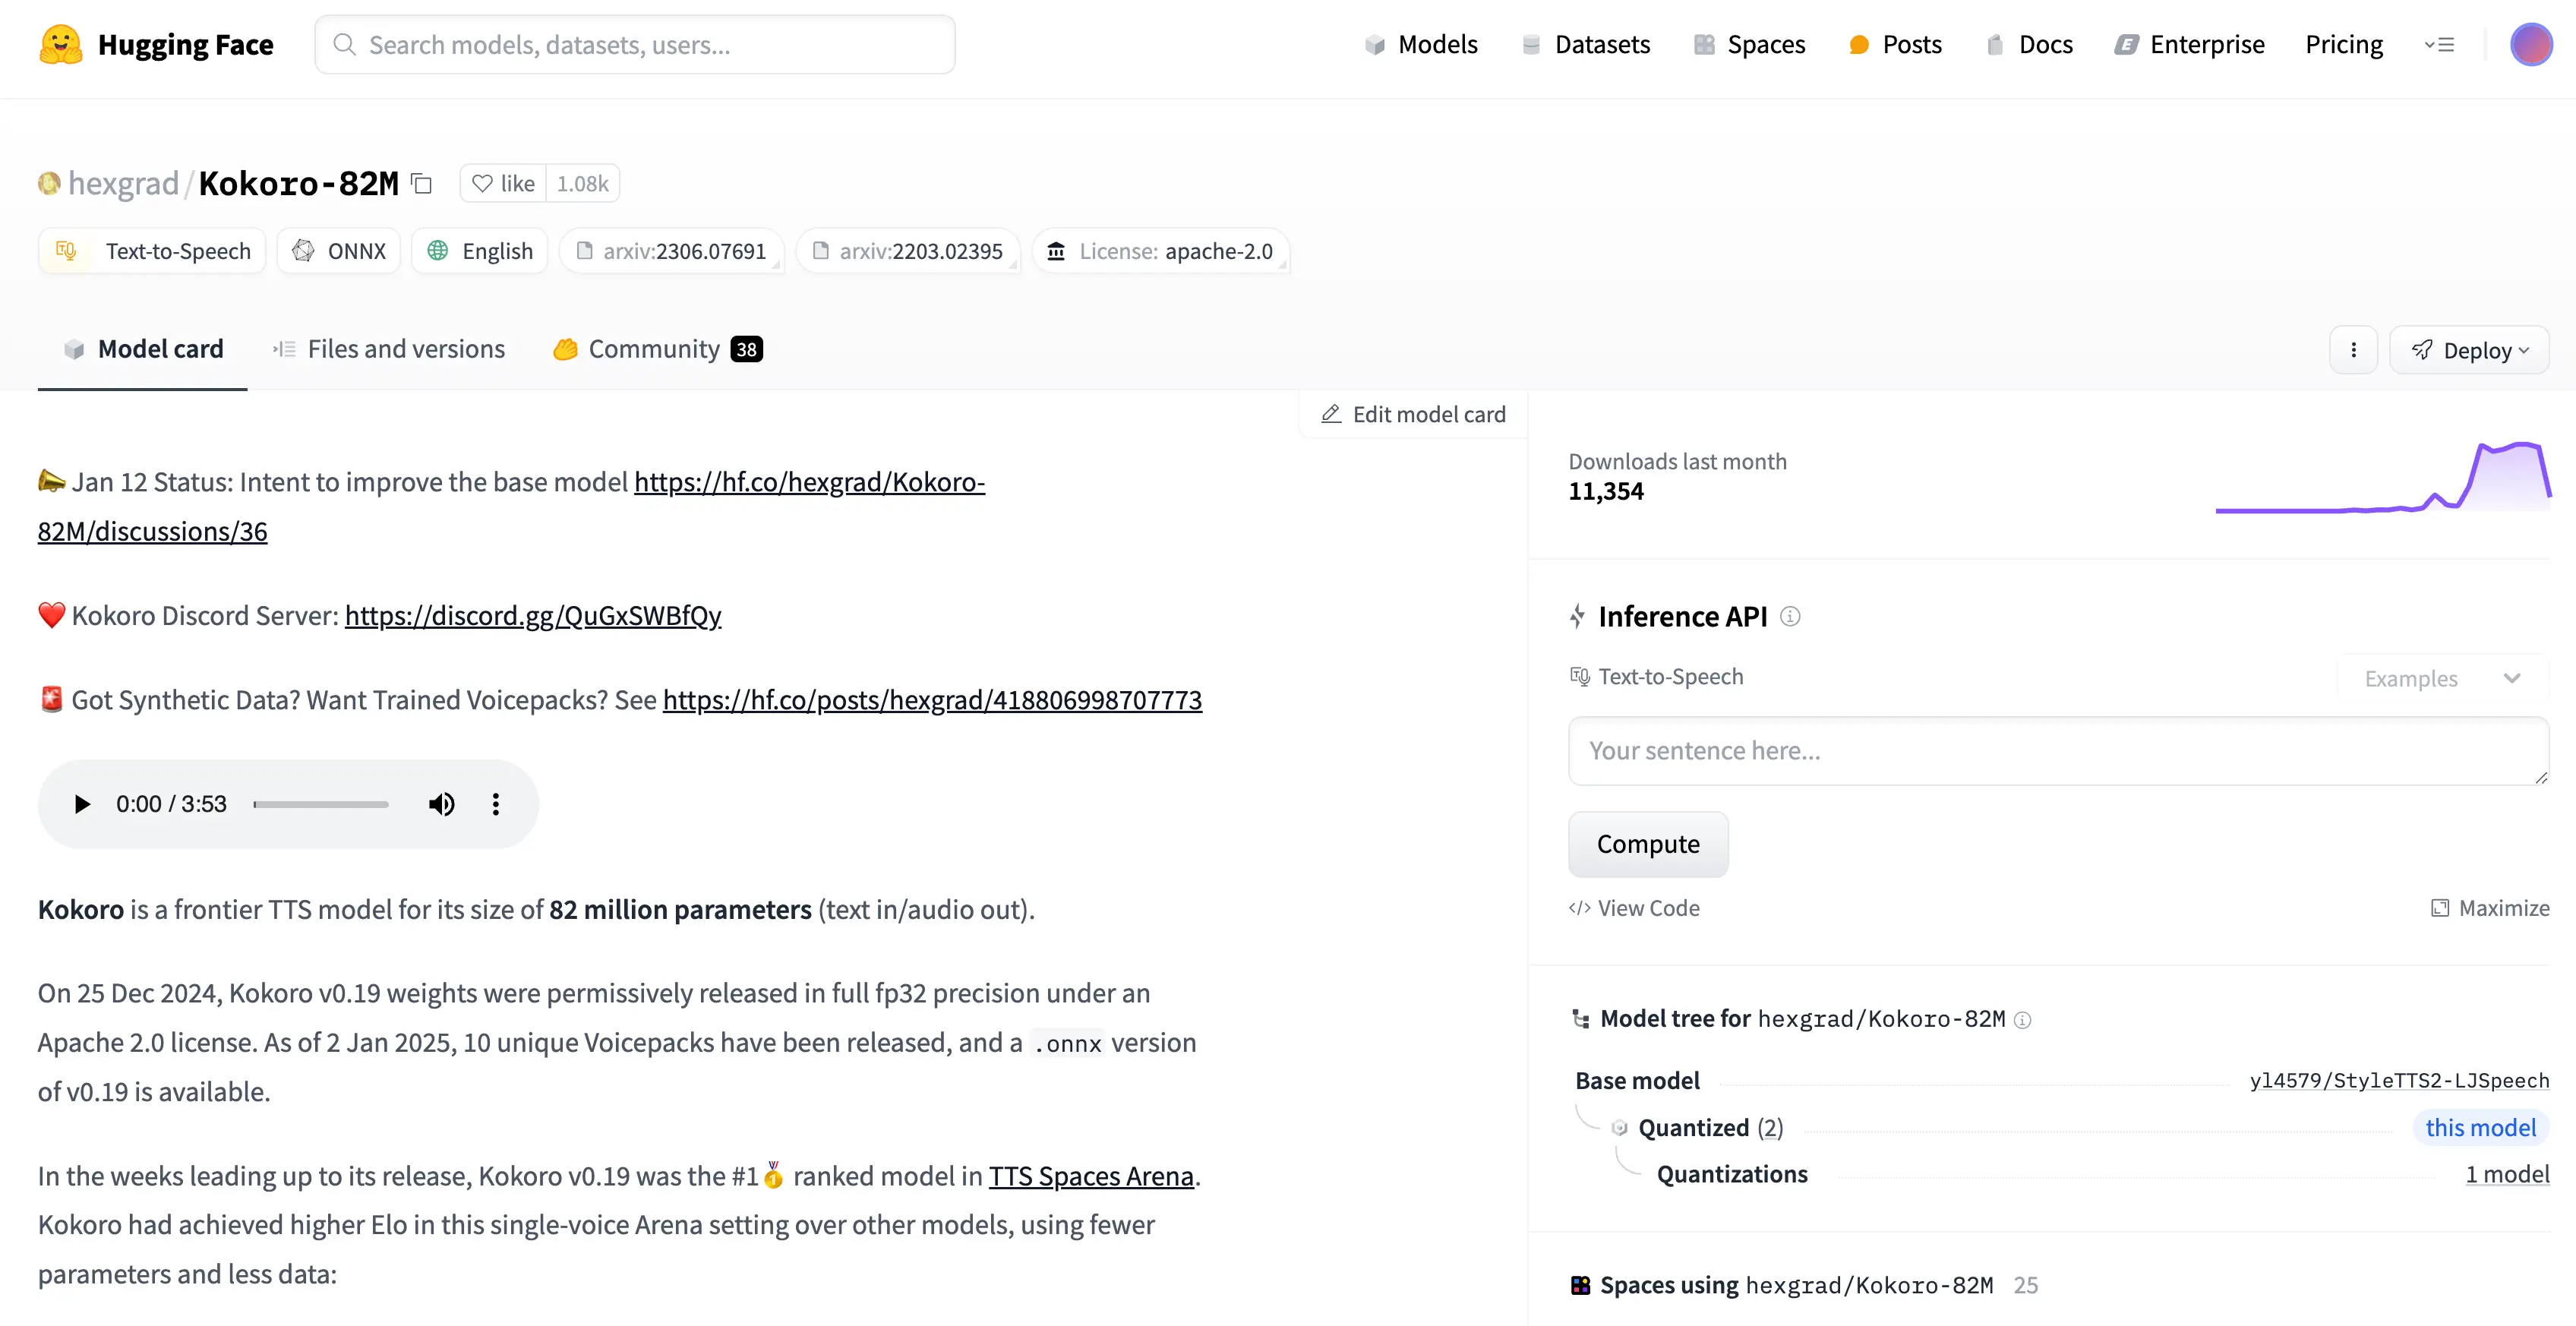This screenshot has width=2576, height=1326.
Task: Open the Kokoro Discord Server link
Action: (x=531, y=614)
